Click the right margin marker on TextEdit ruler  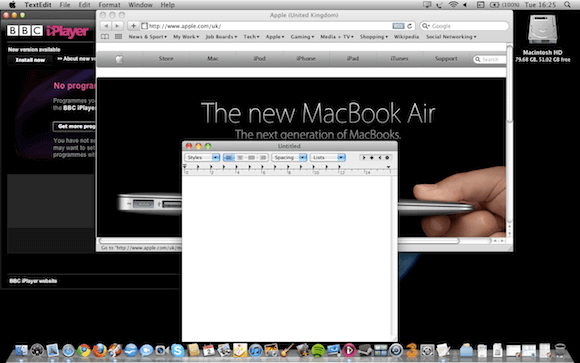[x=388, y=167]
